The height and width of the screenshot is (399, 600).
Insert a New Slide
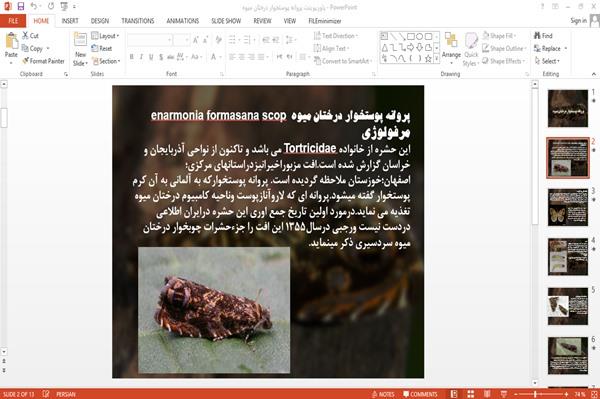click(80, 49)
